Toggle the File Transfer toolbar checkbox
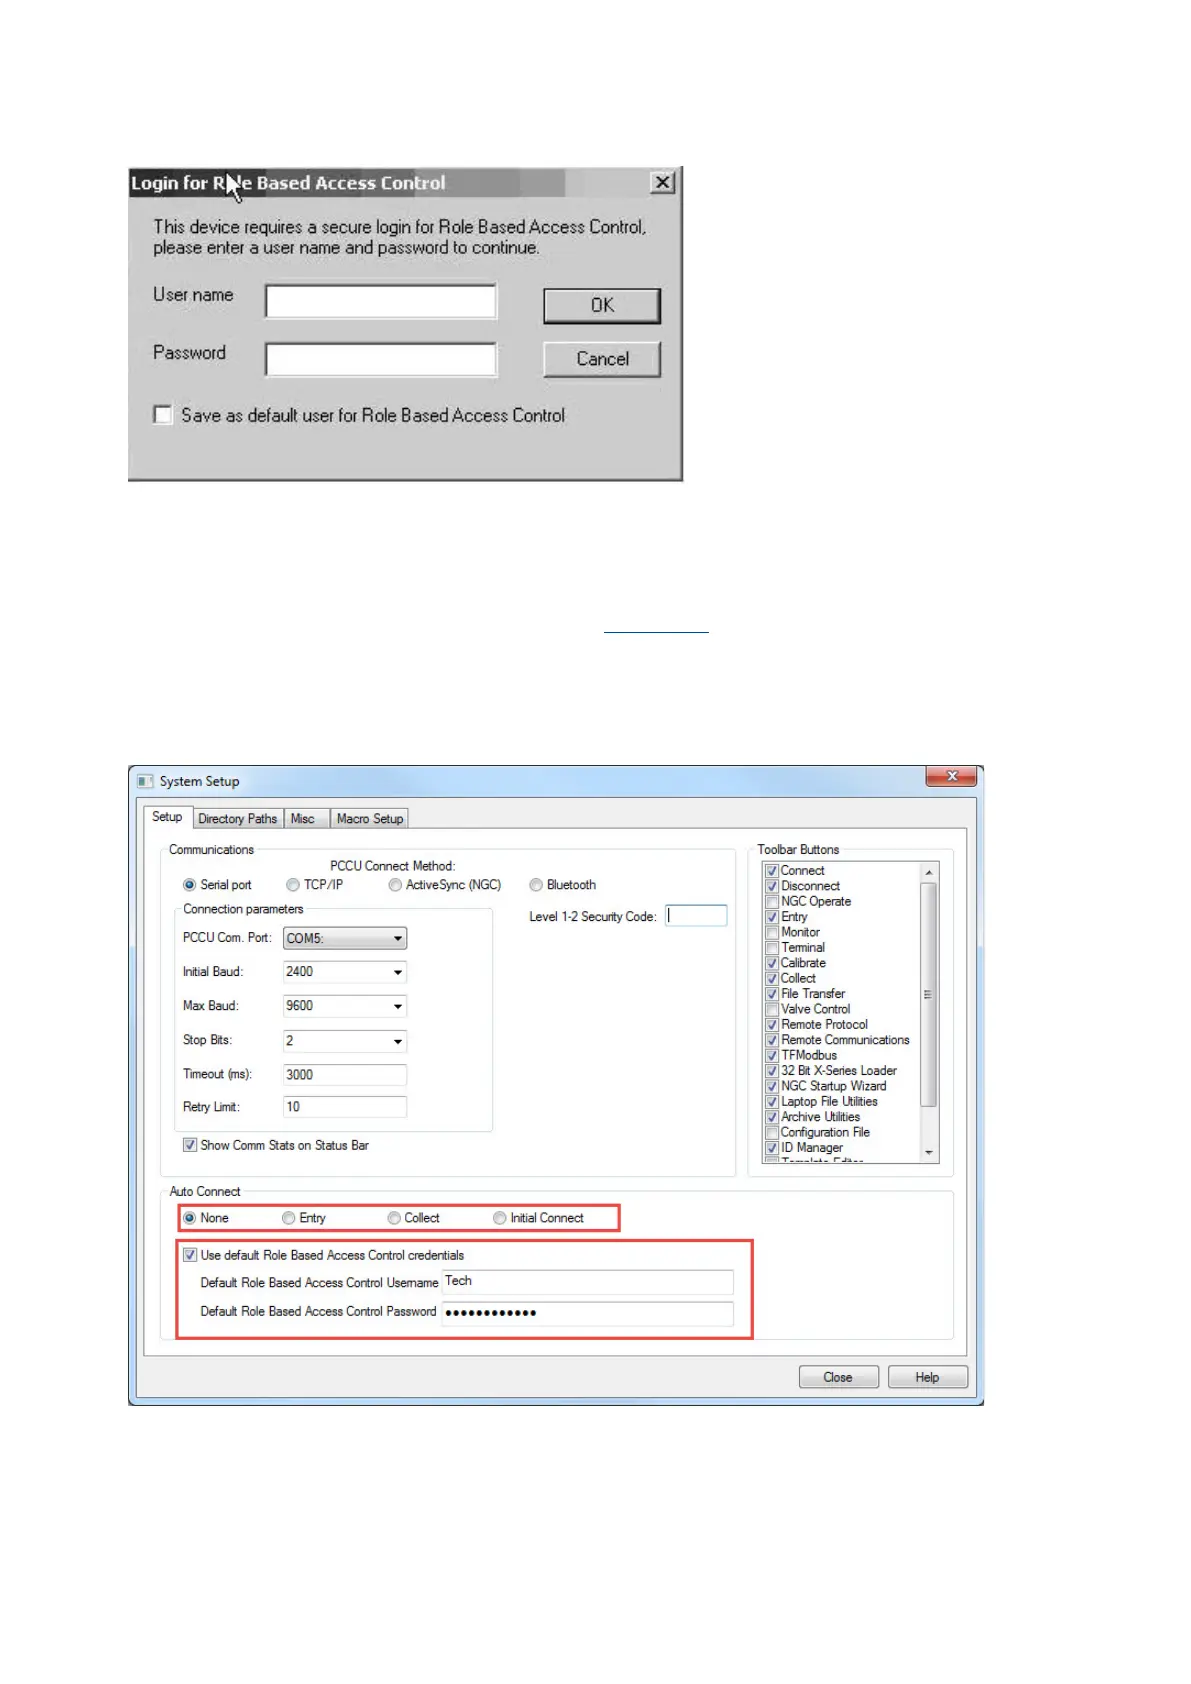 (772, 994)
